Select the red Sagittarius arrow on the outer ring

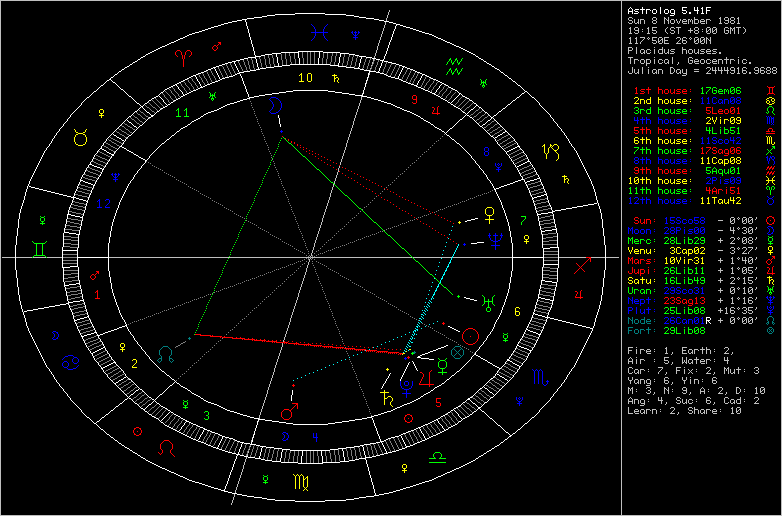(582, 267)
